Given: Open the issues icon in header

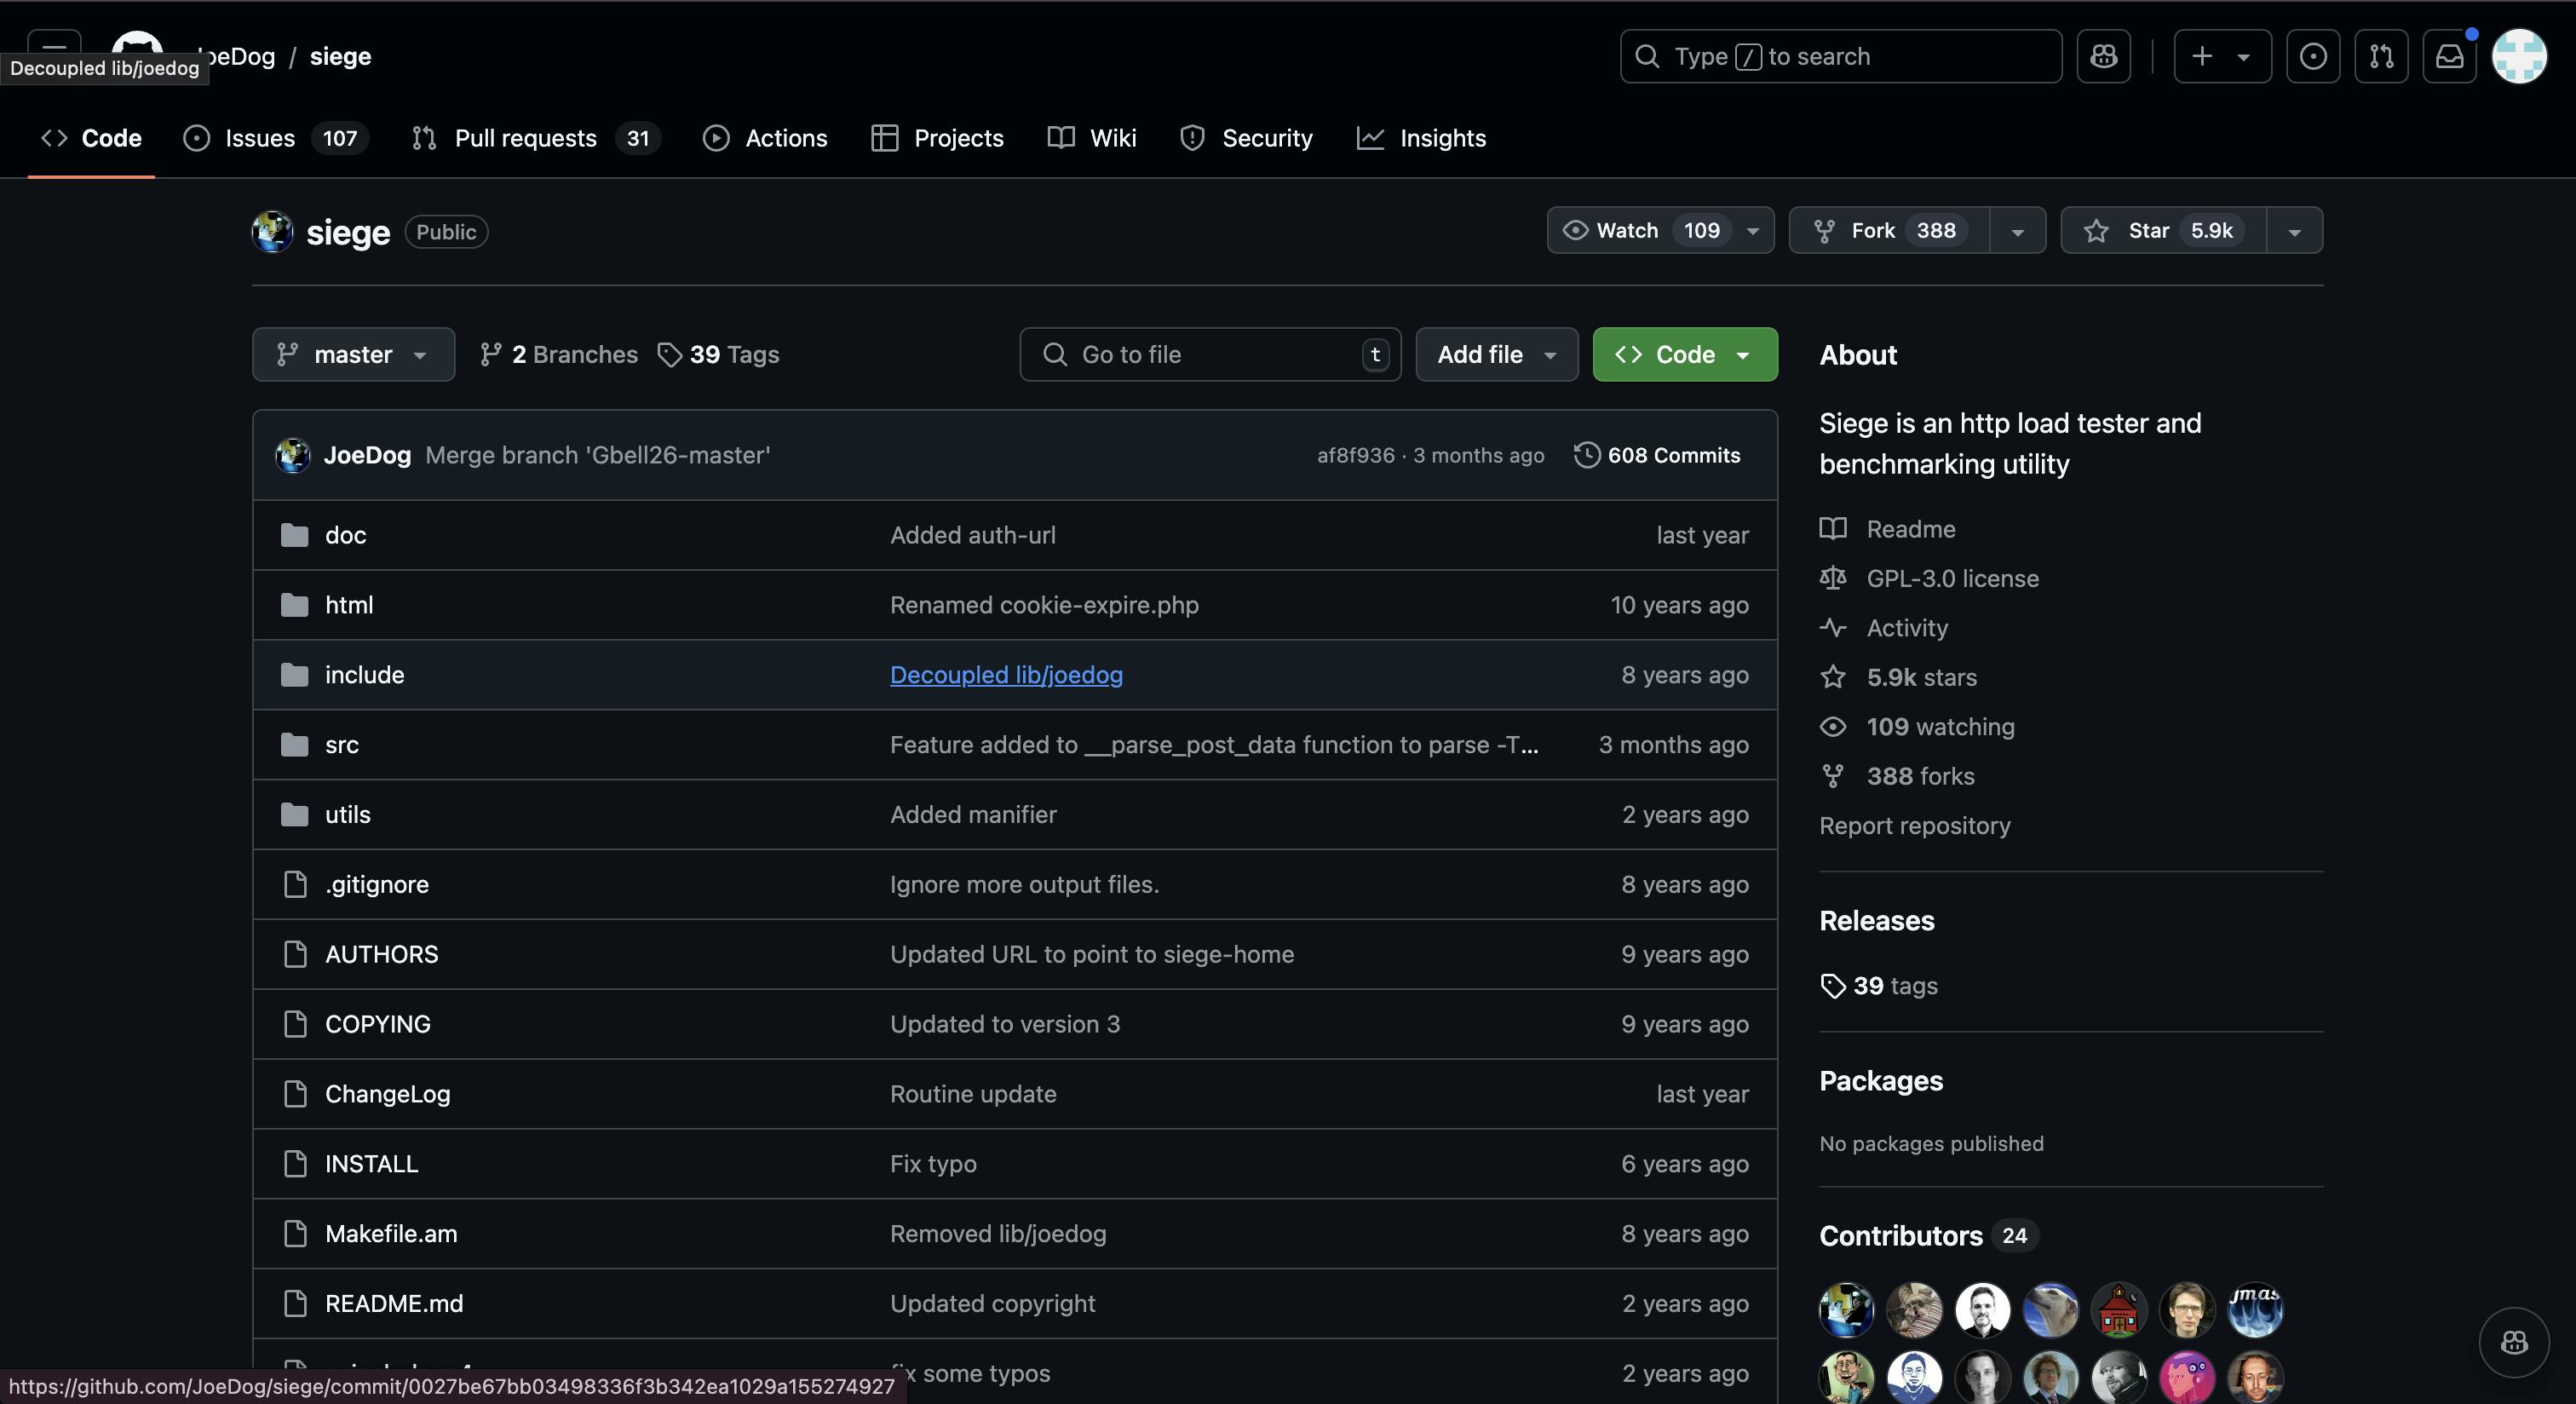Looking at the screenshot, I should pos(2312,56).
